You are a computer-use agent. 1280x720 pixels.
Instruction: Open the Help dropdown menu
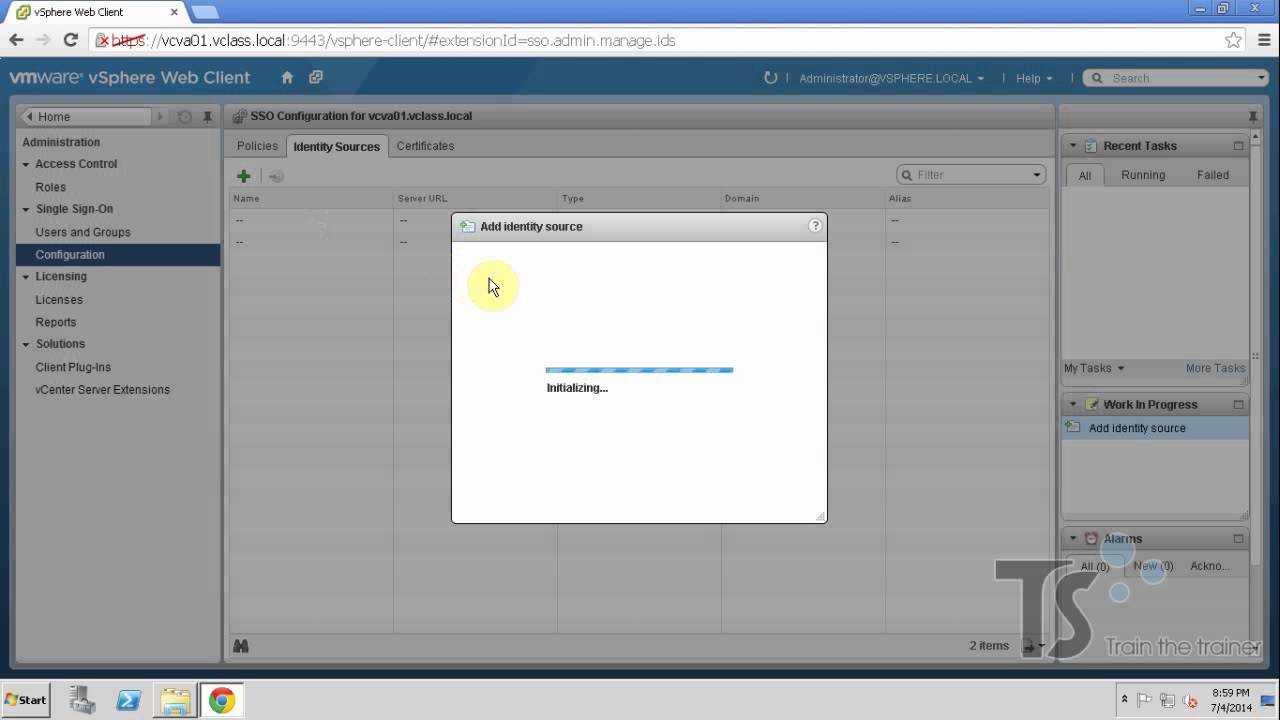tap(1034, 78)
